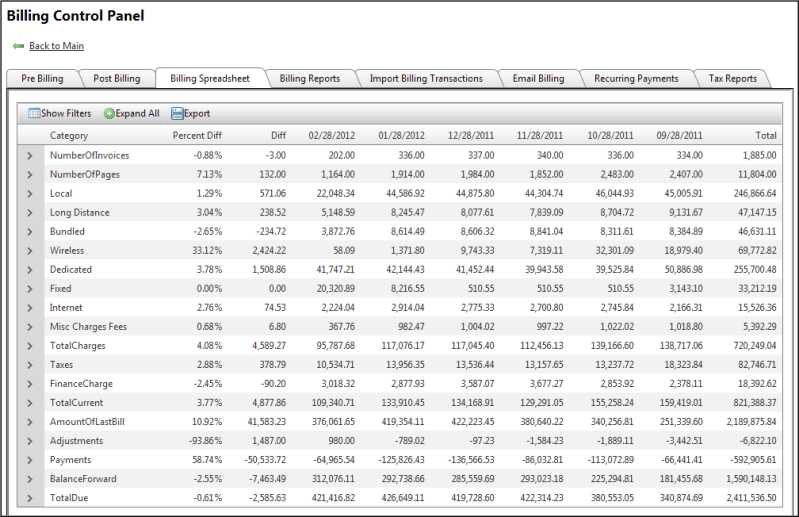The width and height of the screenshot is (799, 517).
Task: Expand the Bundled row
Action: (30, 232)
